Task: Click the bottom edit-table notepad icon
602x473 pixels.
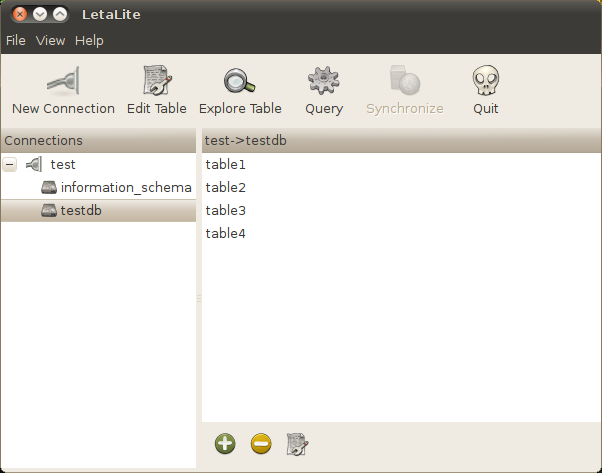Action: (297, 444)
